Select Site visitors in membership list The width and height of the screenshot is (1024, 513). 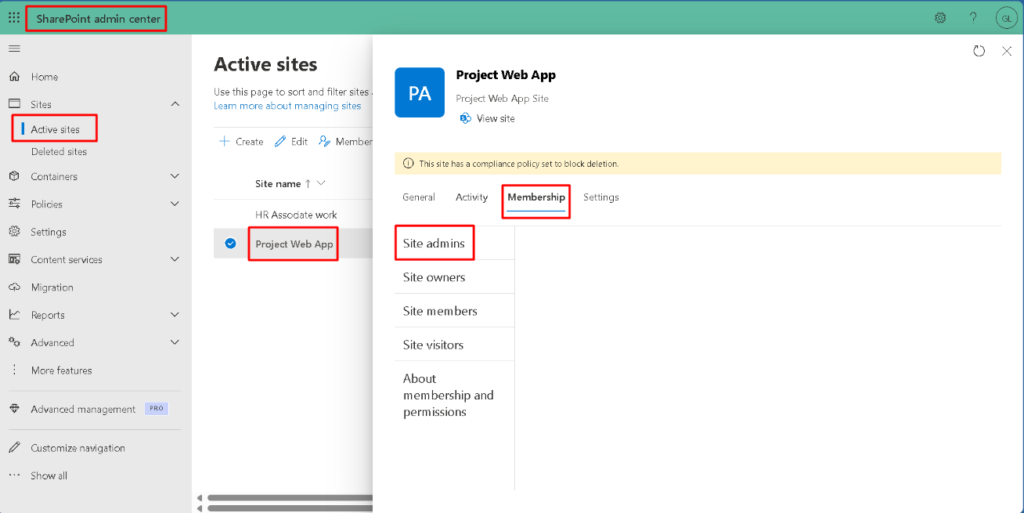(x=433, y=345)
